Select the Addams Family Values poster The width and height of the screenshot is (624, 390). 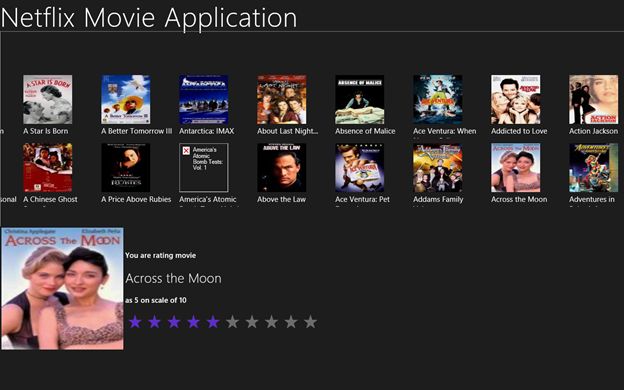tap(437, 168)
